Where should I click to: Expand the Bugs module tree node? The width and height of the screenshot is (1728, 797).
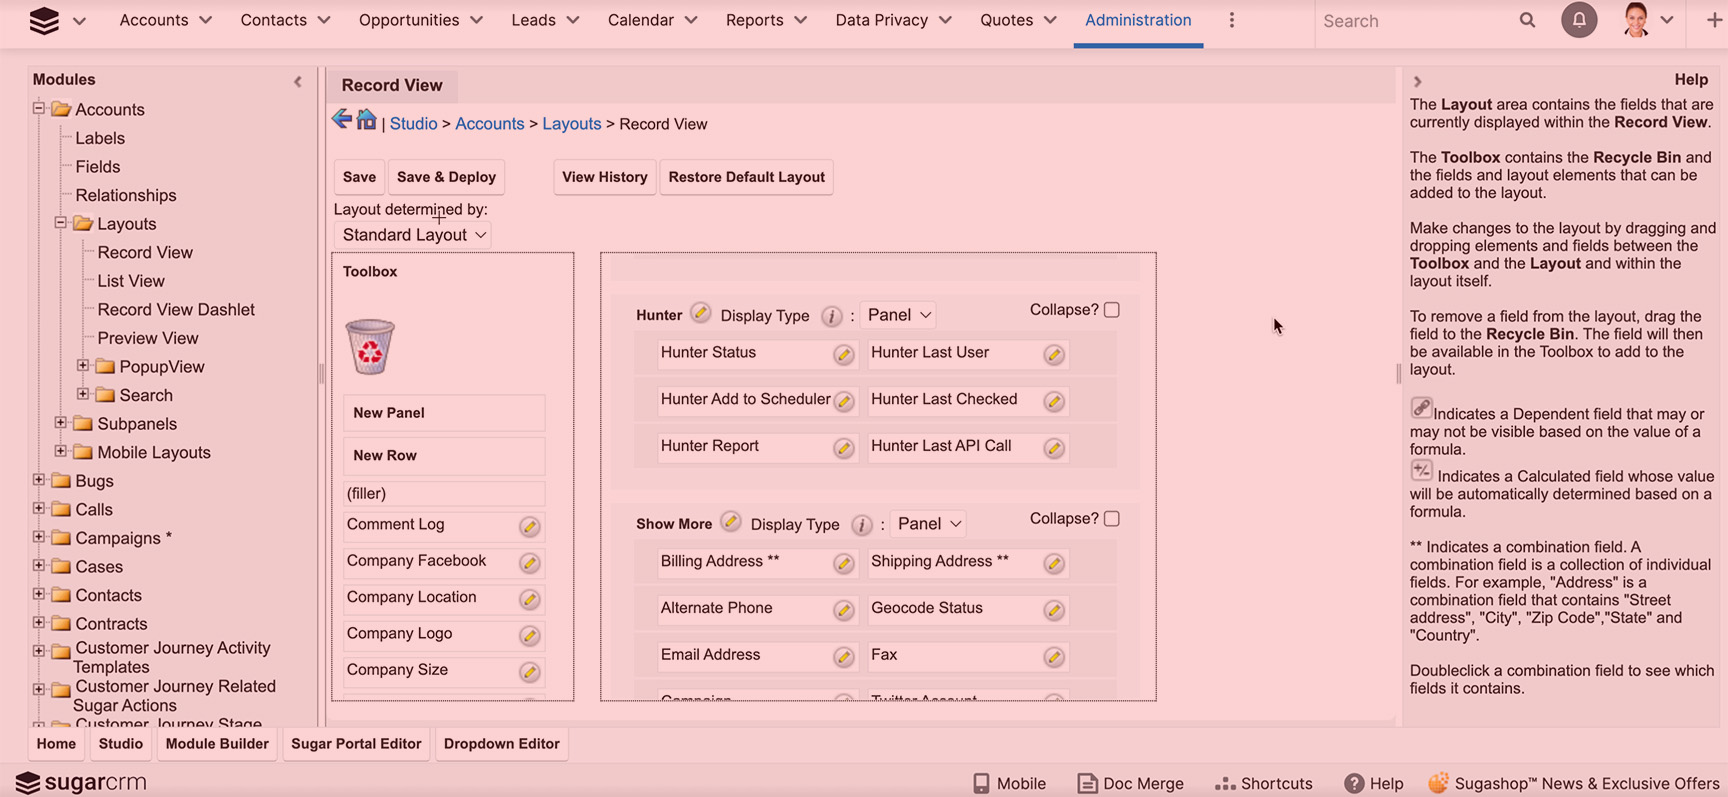[x=39, y=480]
